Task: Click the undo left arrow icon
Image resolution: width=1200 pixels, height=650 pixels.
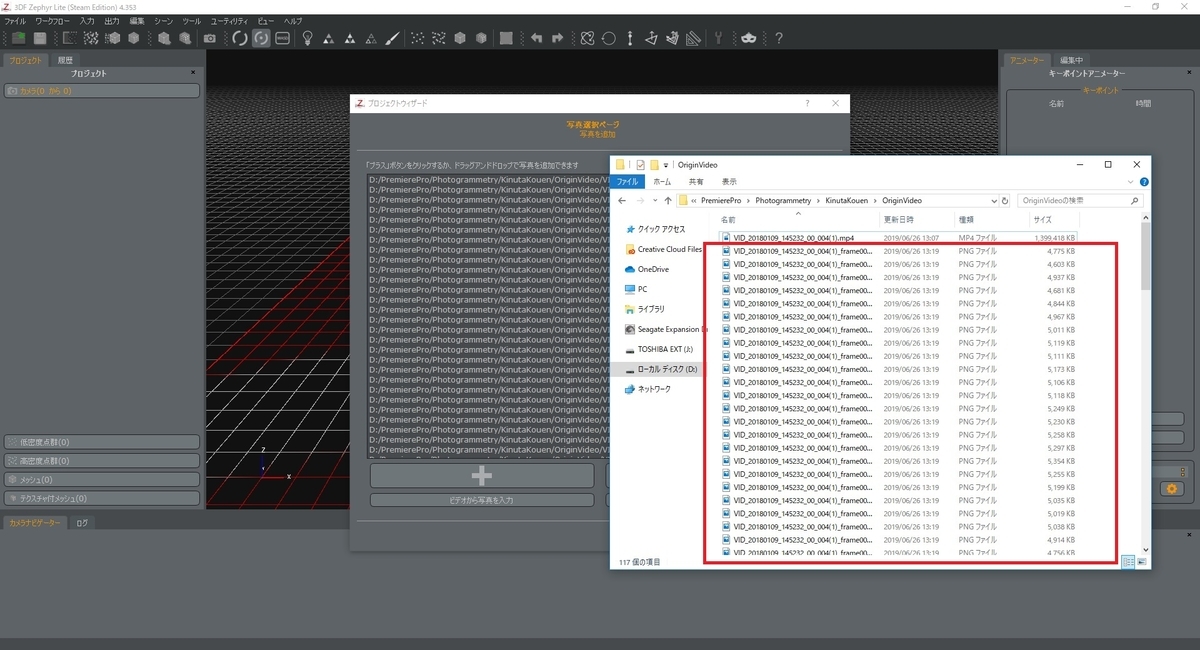Action: coord(536,38)
